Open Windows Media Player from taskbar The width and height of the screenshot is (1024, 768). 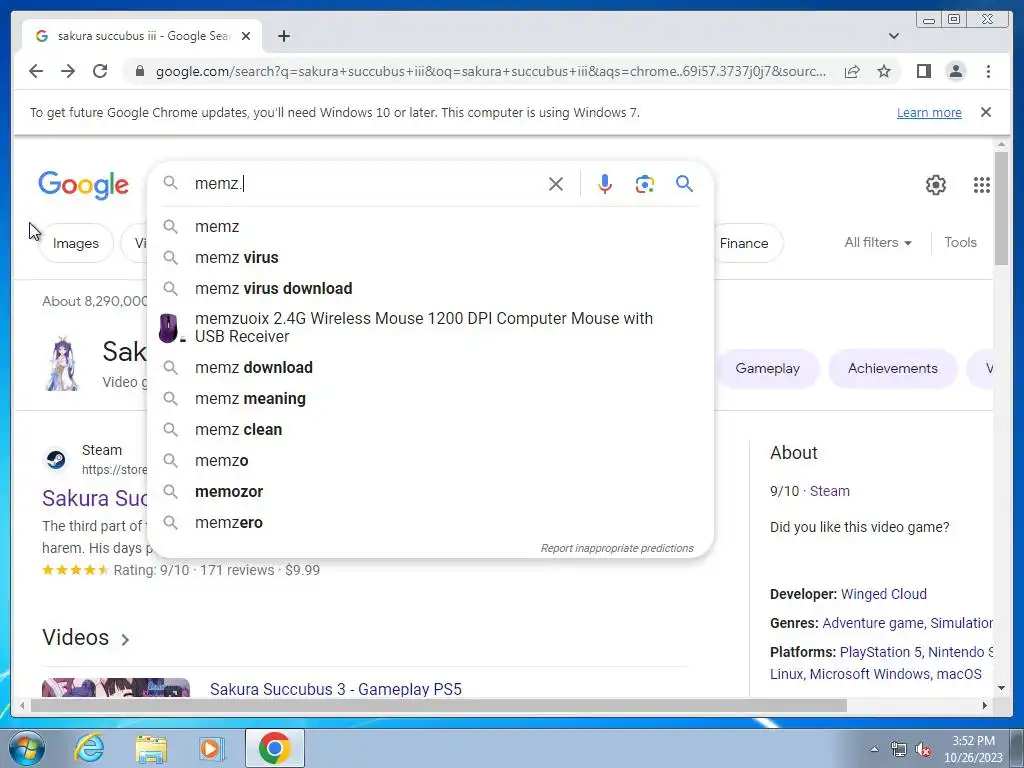pyautogui.click(x=211, y=748)
